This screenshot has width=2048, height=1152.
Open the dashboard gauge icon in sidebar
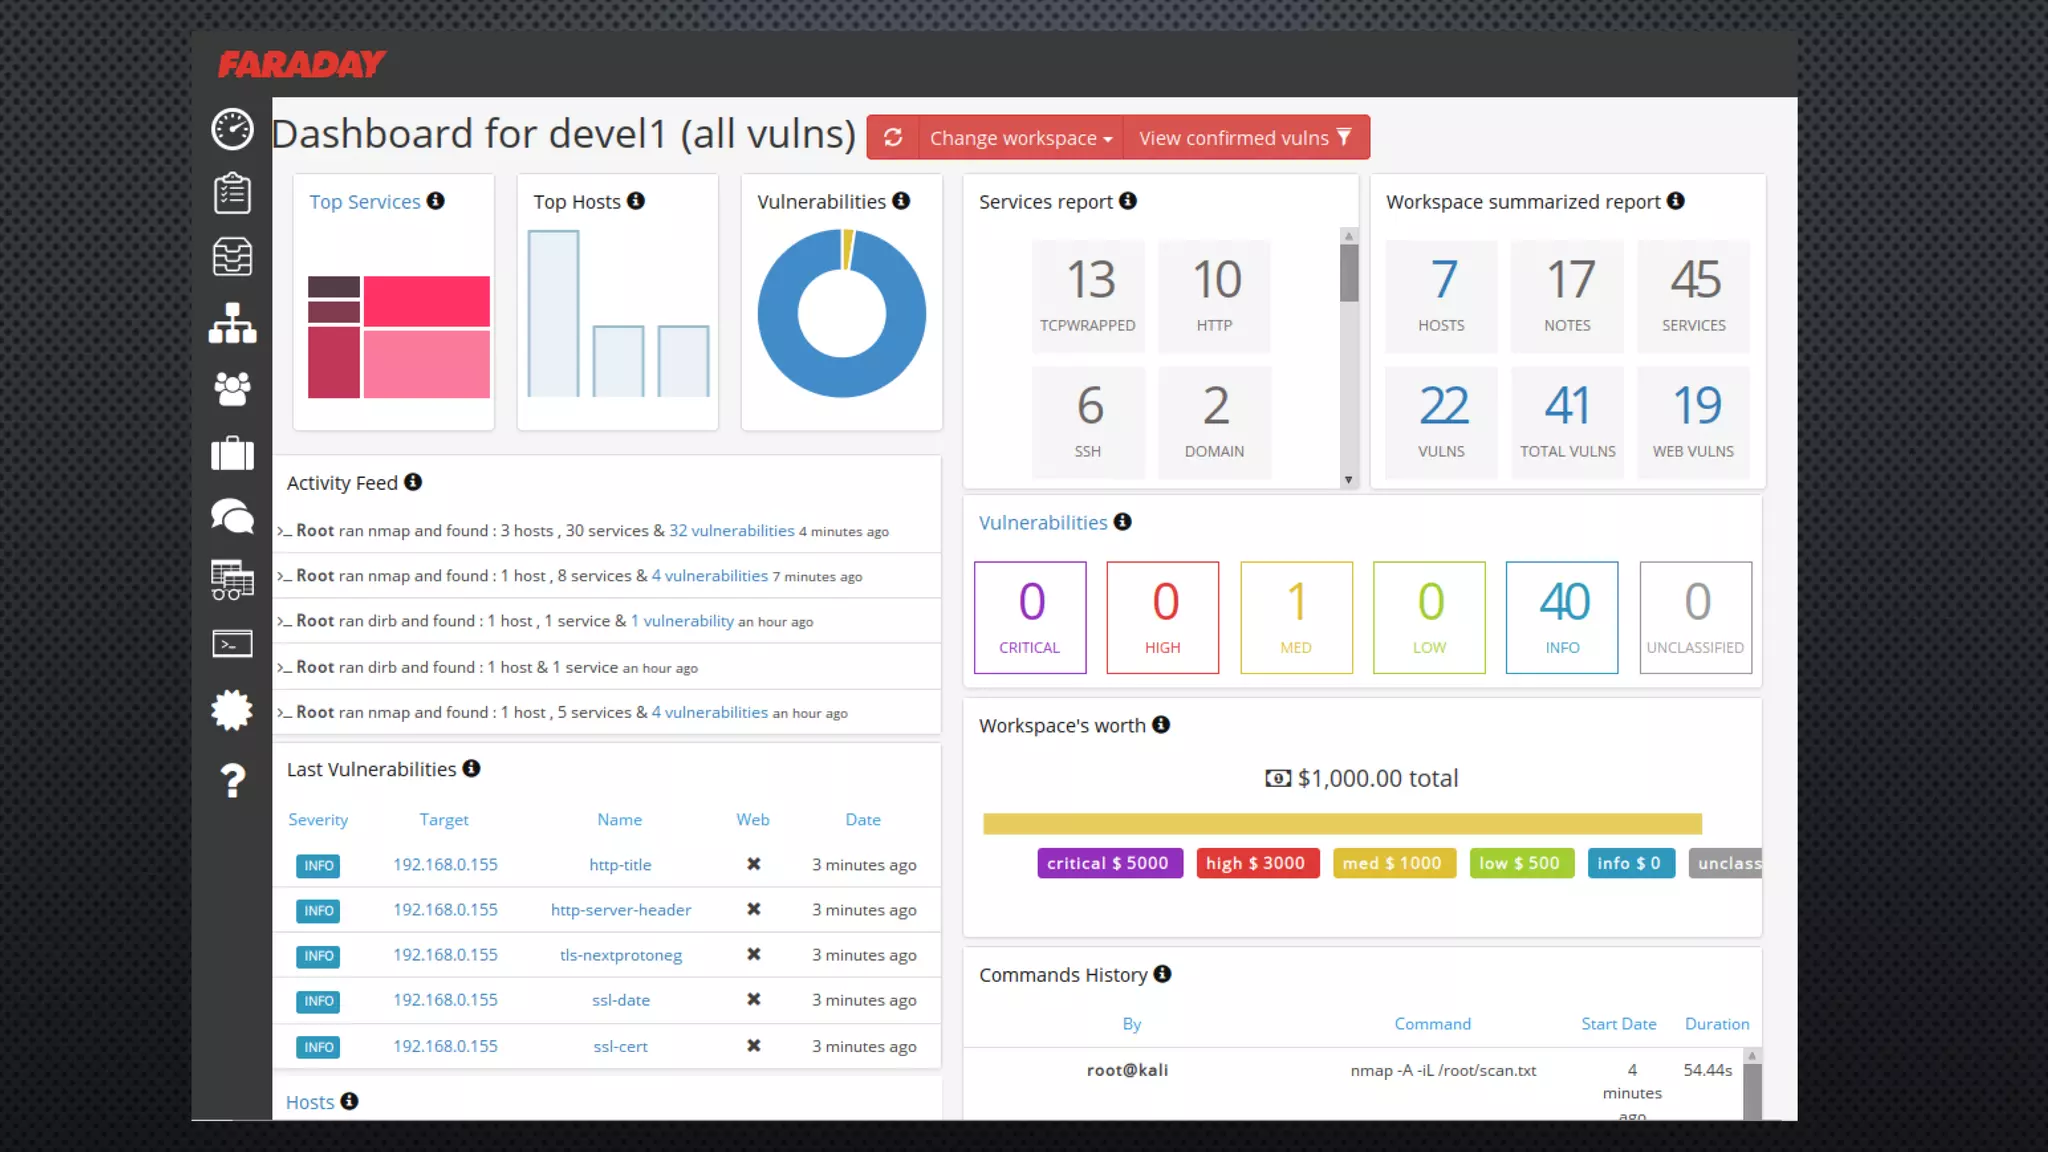click(232, 129)
